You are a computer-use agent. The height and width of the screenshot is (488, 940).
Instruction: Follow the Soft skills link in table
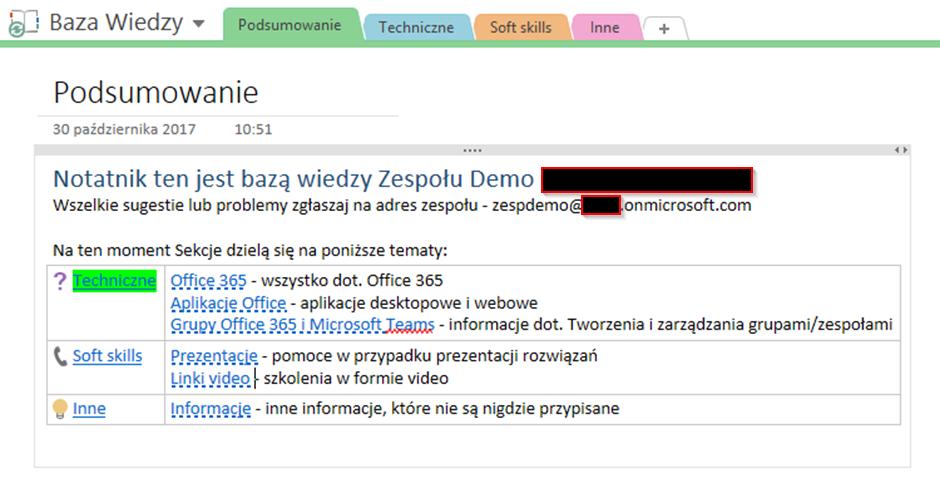(107, 356)
